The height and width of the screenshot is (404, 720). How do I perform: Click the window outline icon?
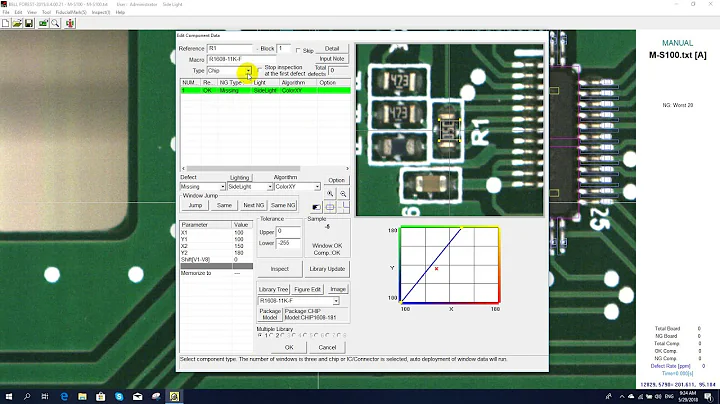(330, 208)
